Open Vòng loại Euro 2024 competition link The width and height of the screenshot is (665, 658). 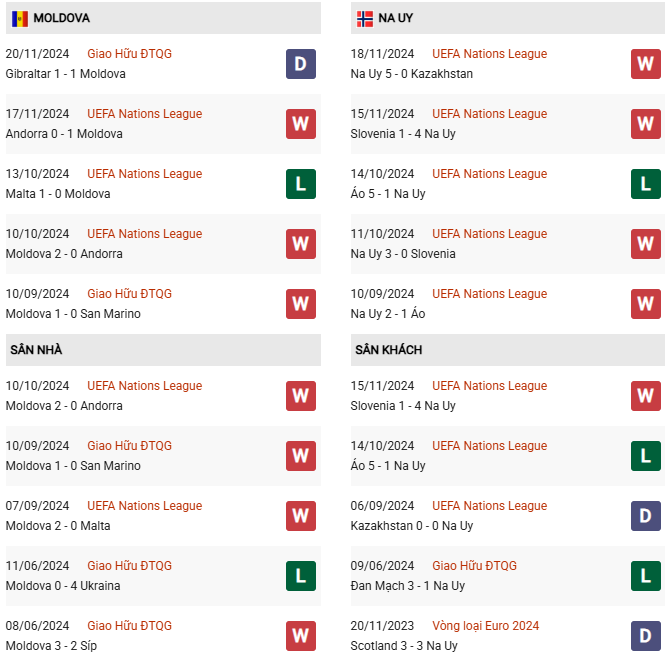coord(486,626)
